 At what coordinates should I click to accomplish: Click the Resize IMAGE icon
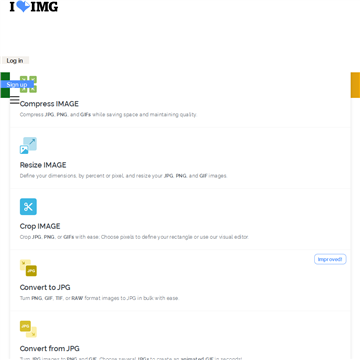[x=28, y=146]
